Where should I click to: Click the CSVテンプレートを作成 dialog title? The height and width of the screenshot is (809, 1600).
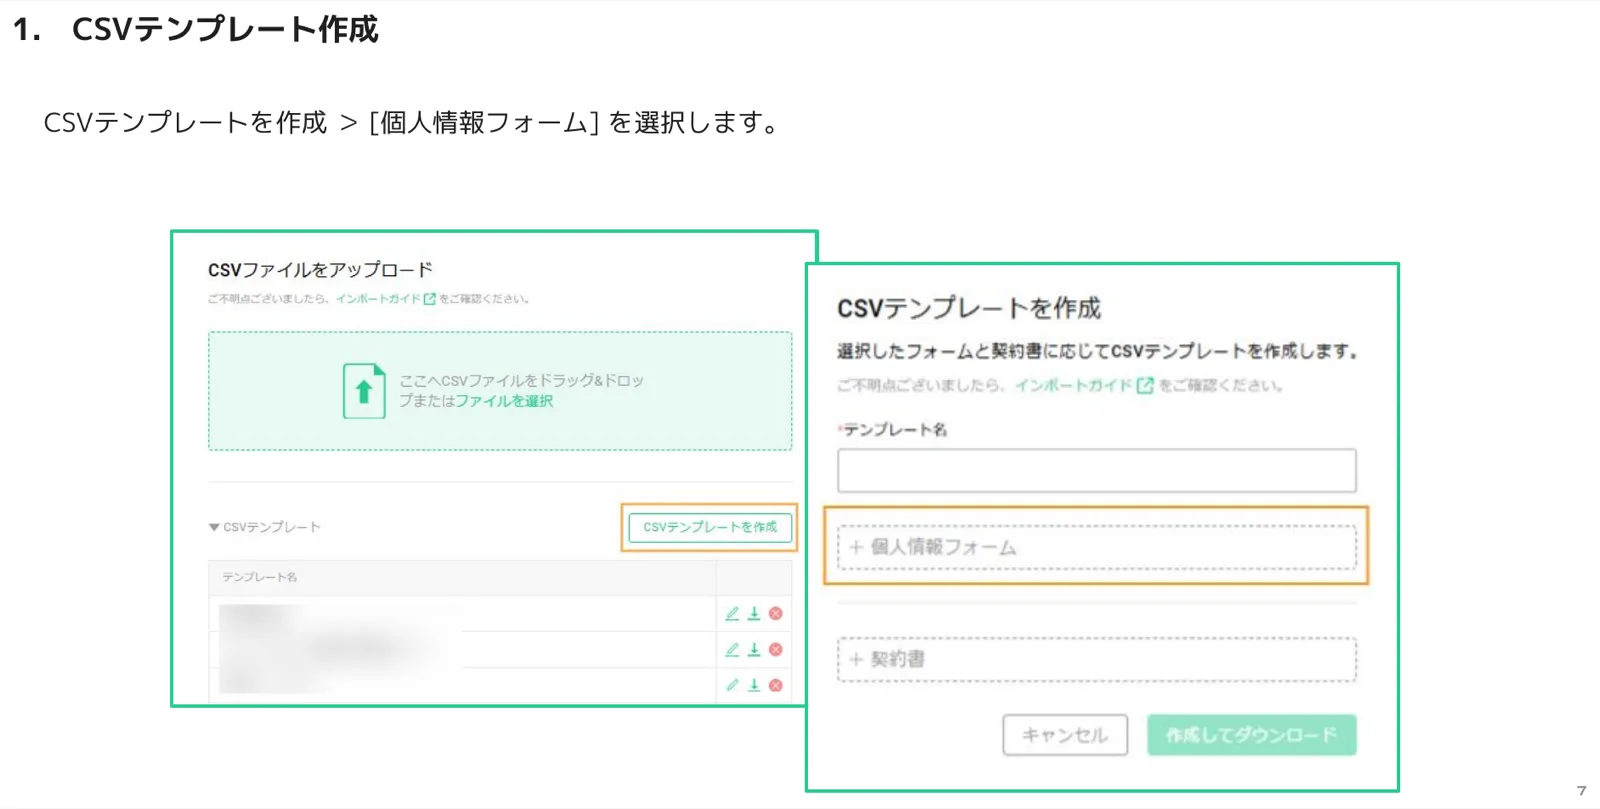tap(969, 308)
